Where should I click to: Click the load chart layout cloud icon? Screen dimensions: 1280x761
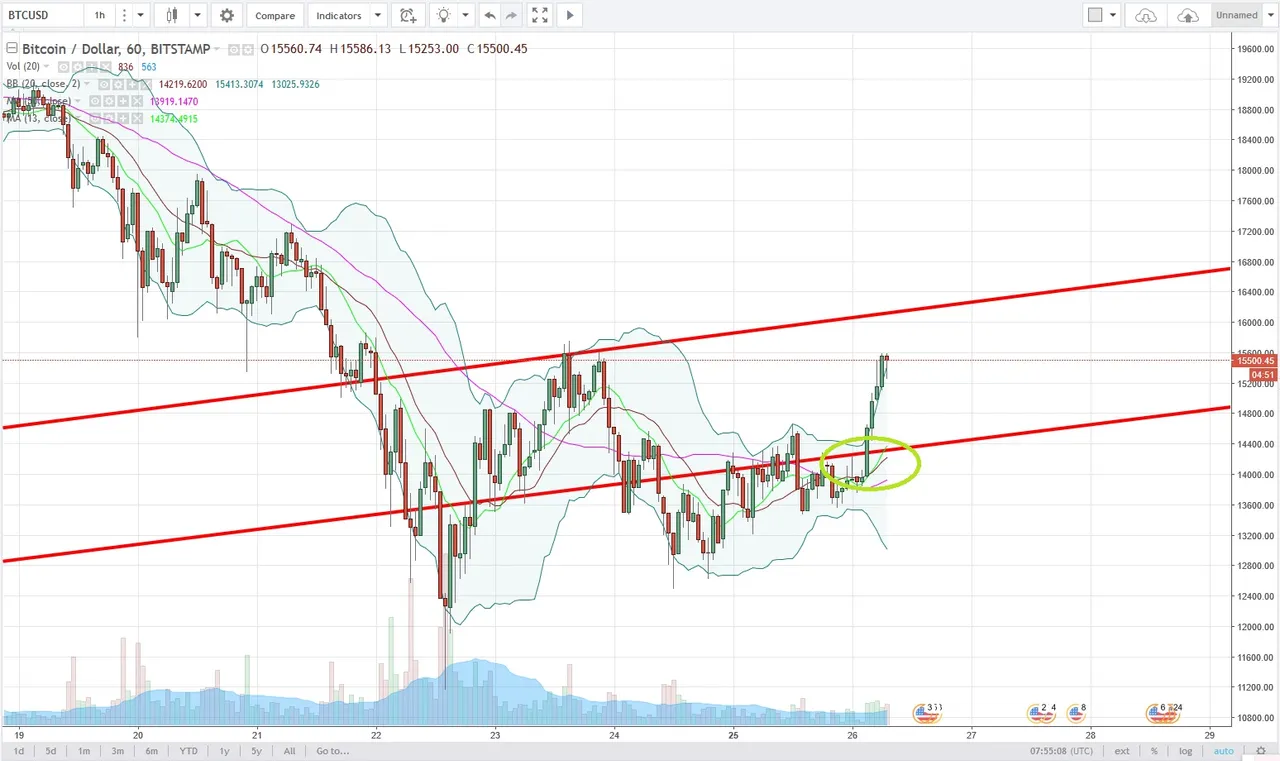[x=1146, y=15]
